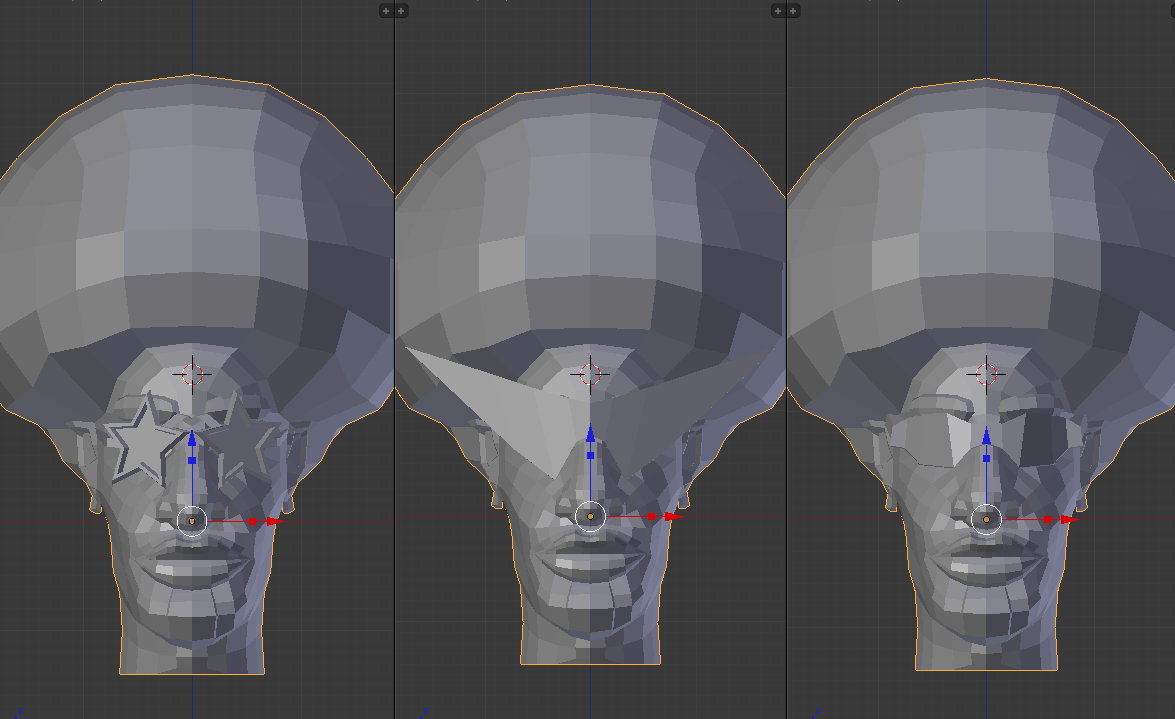Click red X-axis arrow tip in left viewport
This screenshot has width=1175, height=719.
click(273, 521)
